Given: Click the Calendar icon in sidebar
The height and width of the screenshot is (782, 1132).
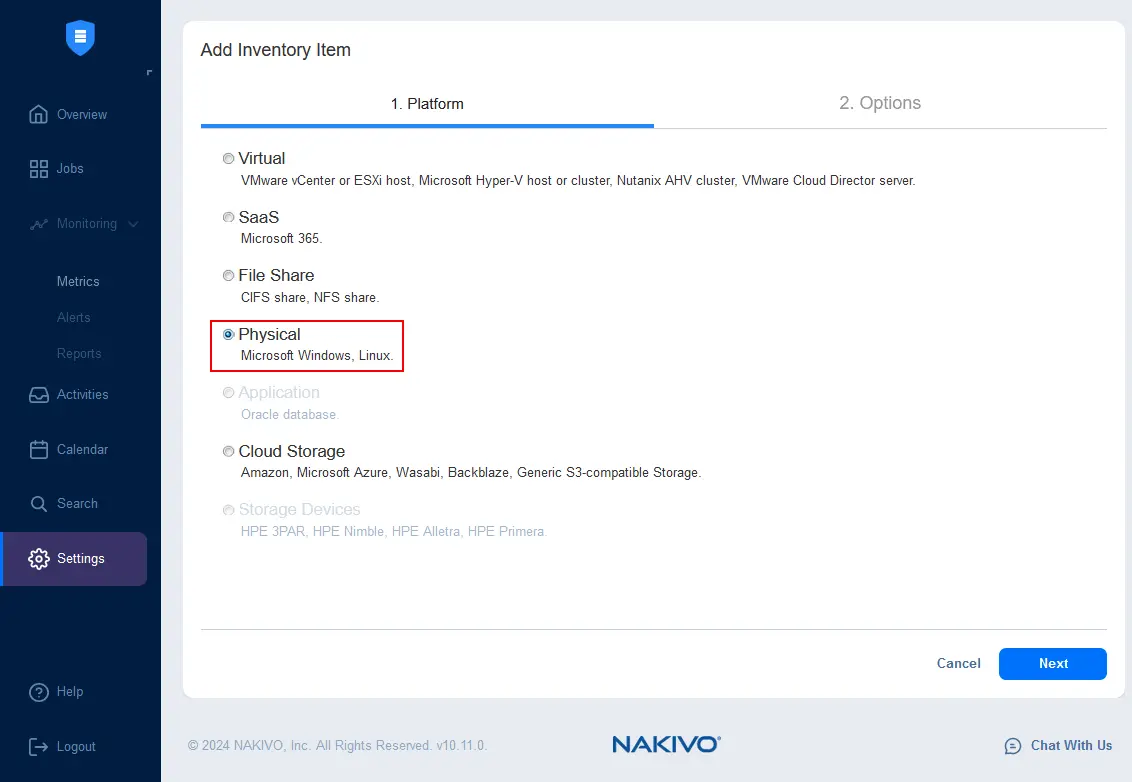Looking at the screenshot, I should tap(39, 450).
